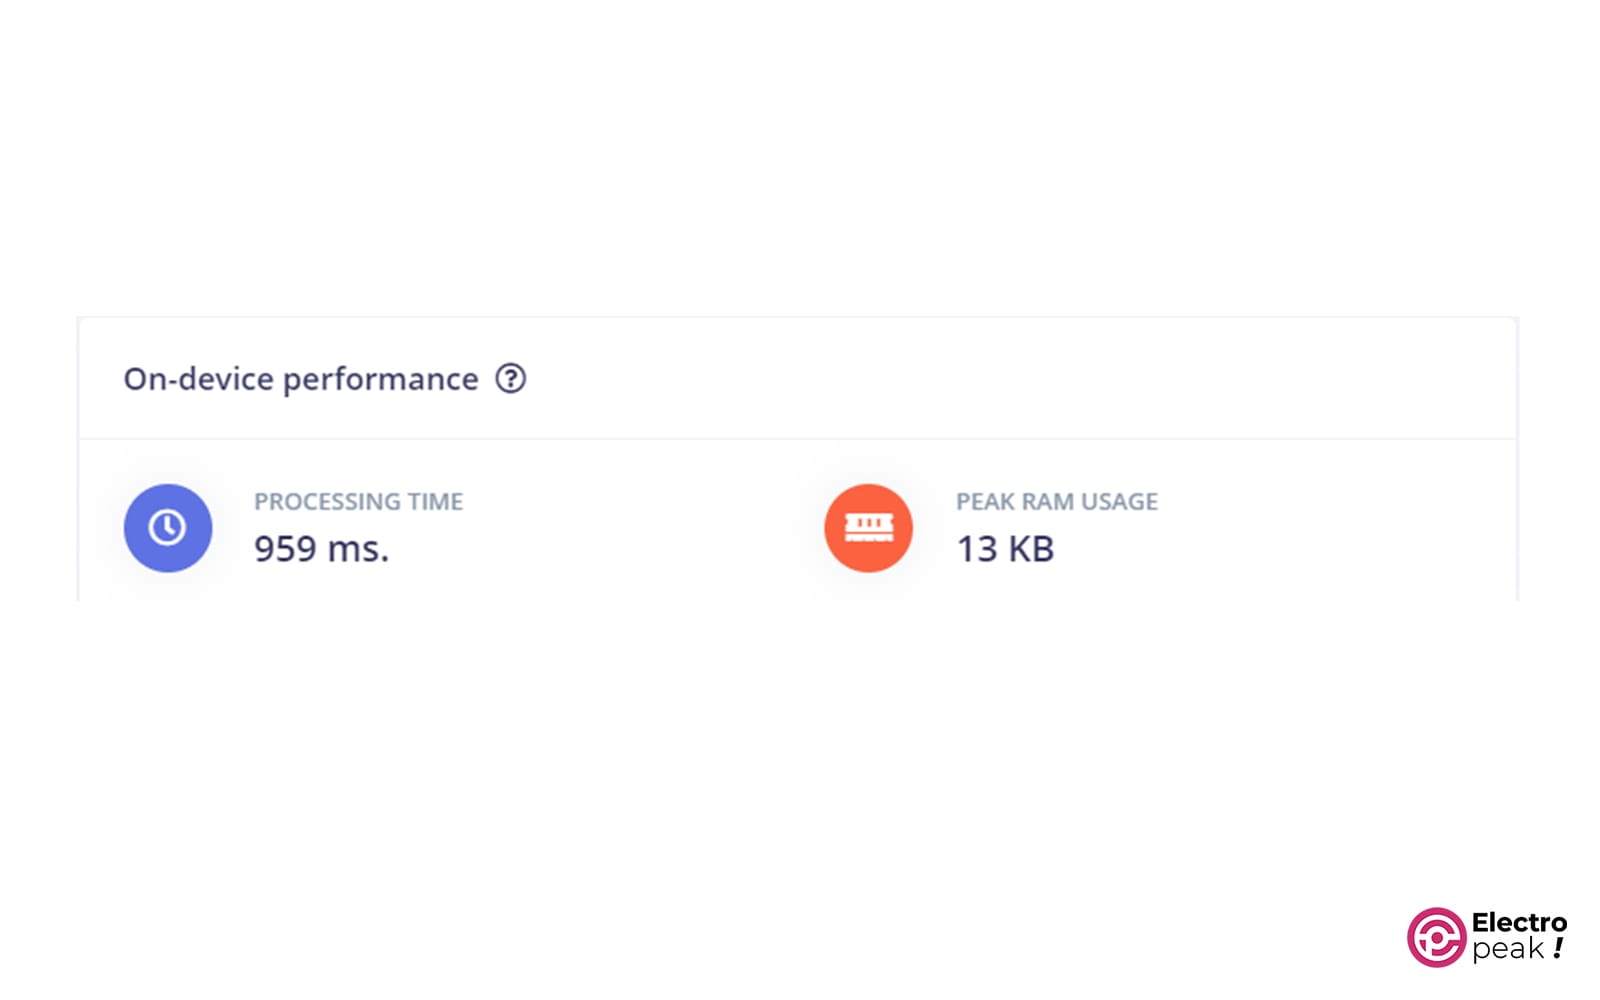Click the exclamation mark in Electropeak logo
1600x1000 pixels.
pyautogui.click(x=1559, y=947)
